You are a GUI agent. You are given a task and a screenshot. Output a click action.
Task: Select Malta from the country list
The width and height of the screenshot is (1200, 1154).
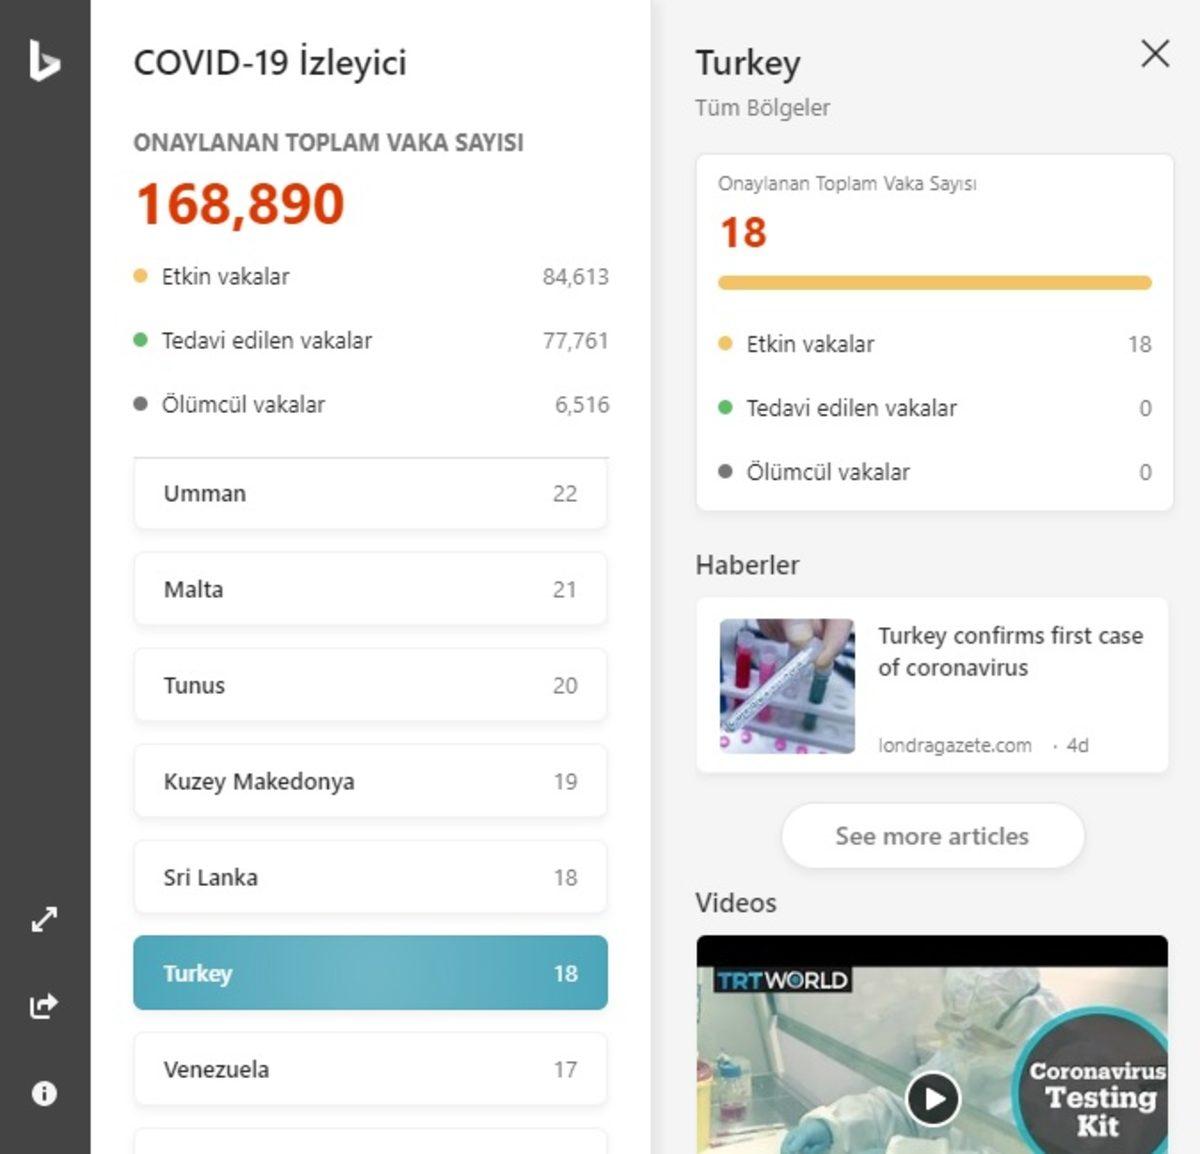point(370,589)
